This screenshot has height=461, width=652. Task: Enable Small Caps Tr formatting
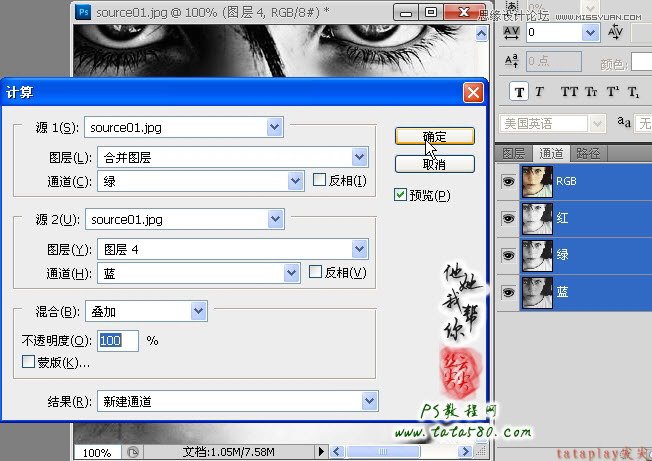click(x=591, y=92)
